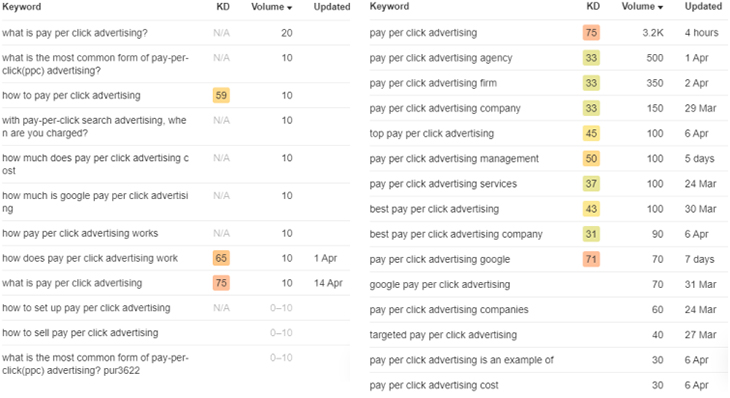This screenshot has width=730, height=398.
Task: Open 'top pay per click advertising' keyword
Action: coord(432,134)
